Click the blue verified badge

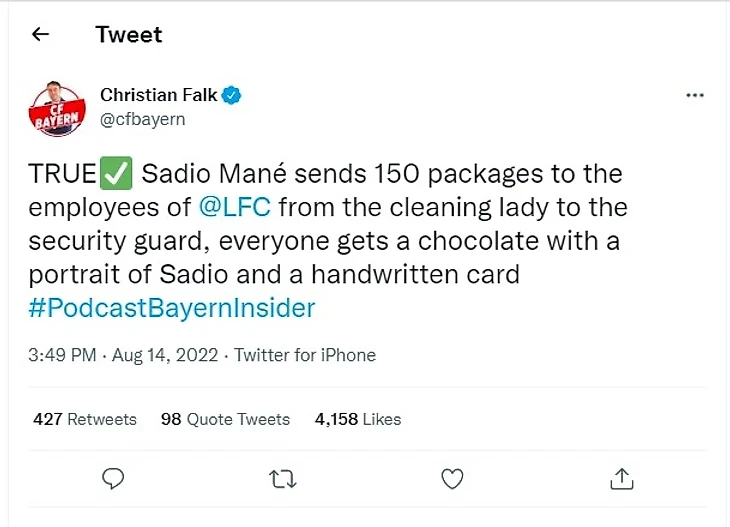click(231, 95)
